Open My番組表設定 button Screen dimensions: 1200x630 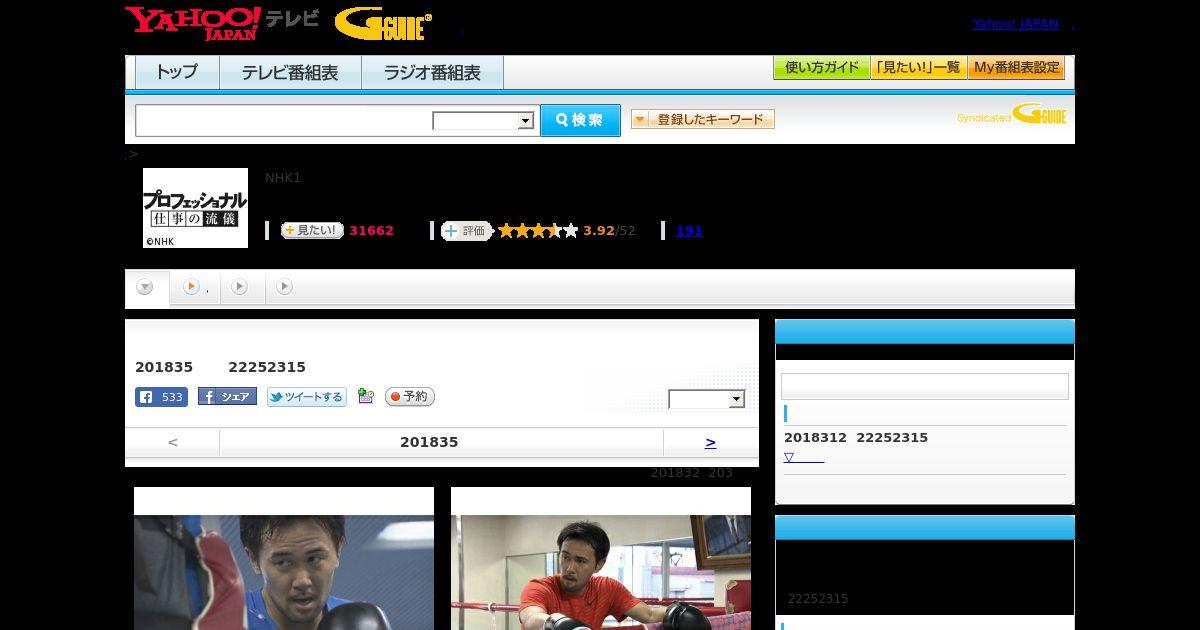pos(1016,68)
